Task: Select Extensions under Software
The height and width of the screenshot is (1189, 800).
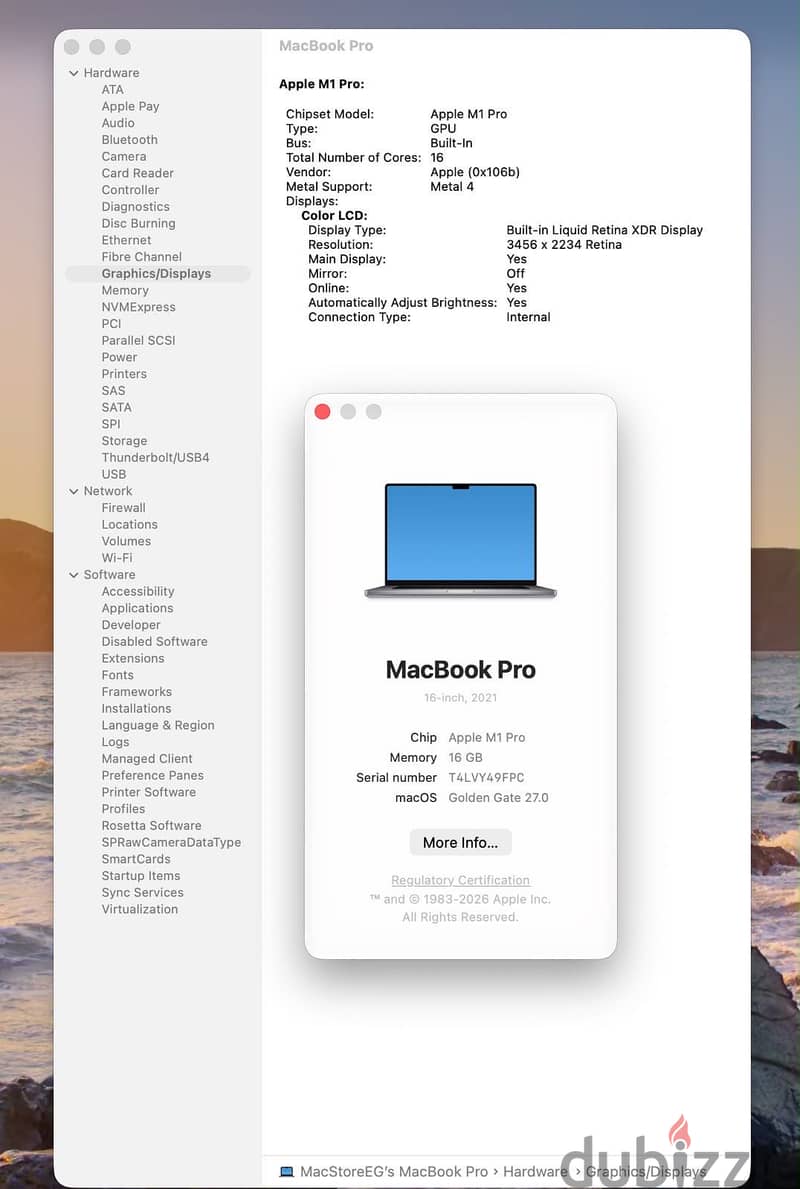Action: pos(133,658)
